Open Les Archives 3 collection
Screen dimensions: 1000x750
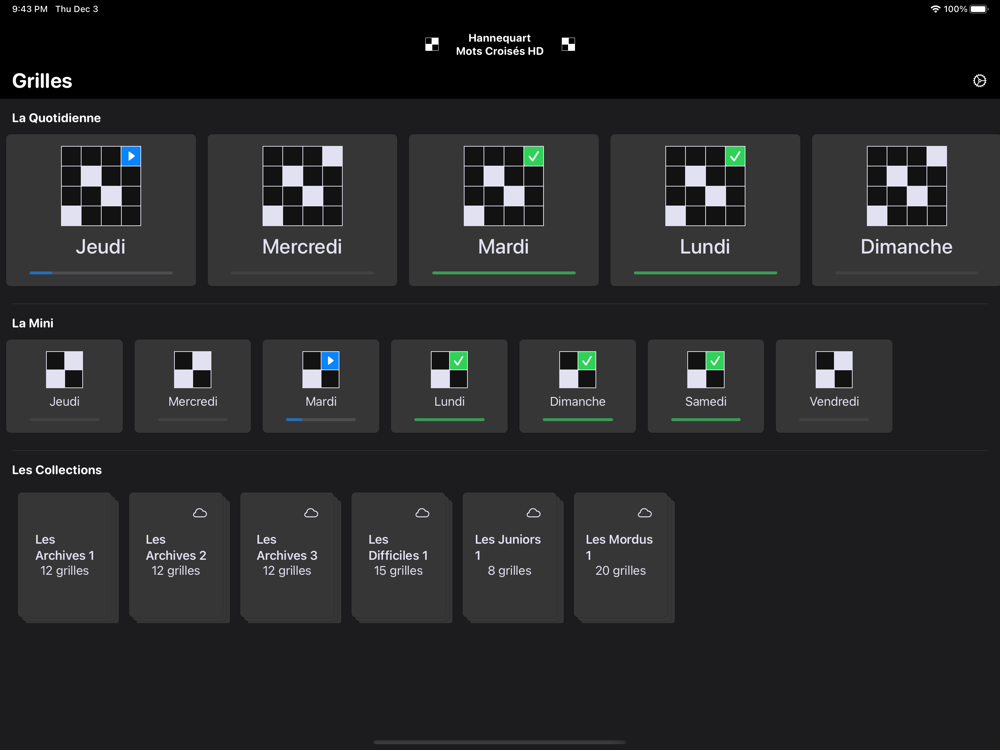click(x=290, y=557)
